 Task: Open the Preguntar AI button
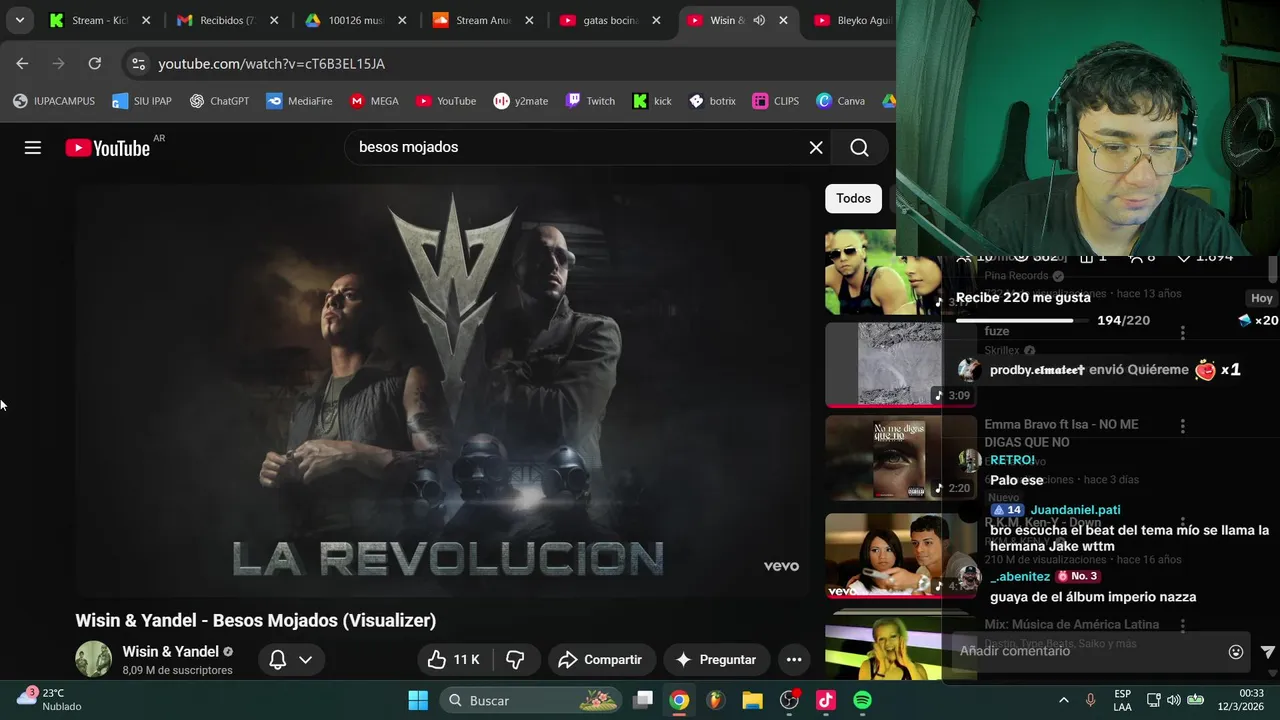pyautogui.click(x=715, y=660)
